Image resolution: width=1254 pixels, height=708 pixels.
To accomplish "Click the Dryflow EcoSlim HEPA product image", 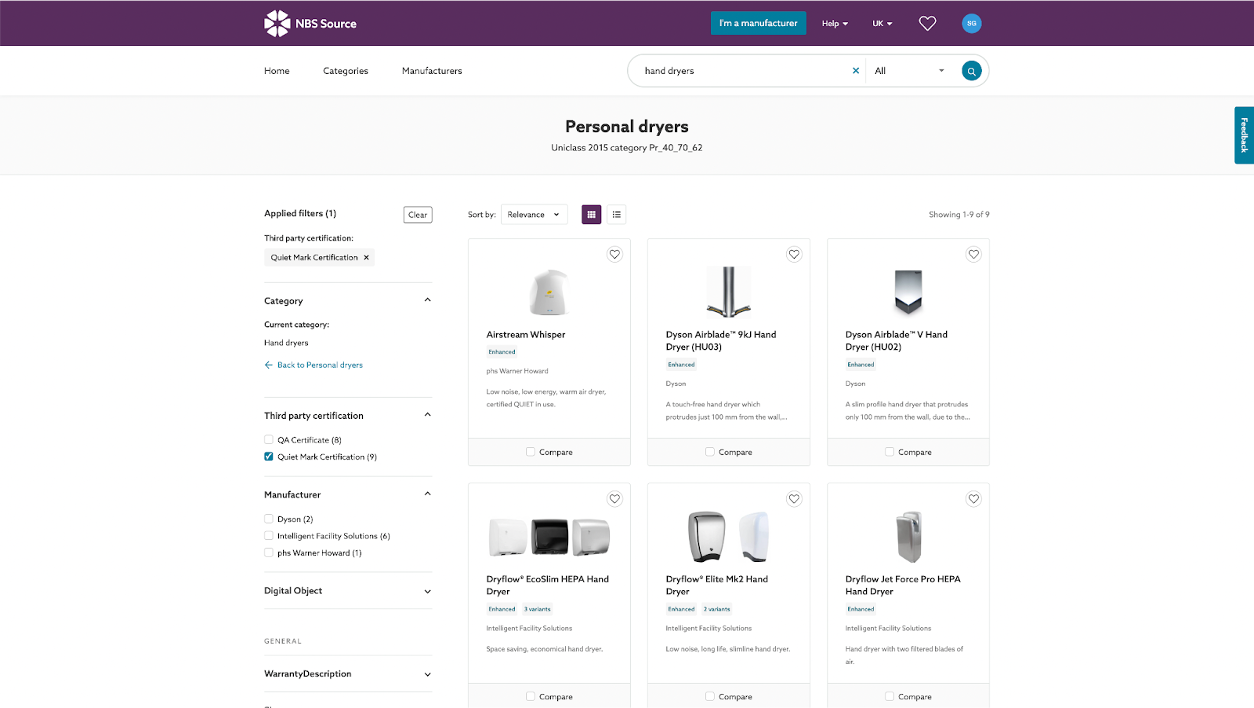I will point(549,537).
